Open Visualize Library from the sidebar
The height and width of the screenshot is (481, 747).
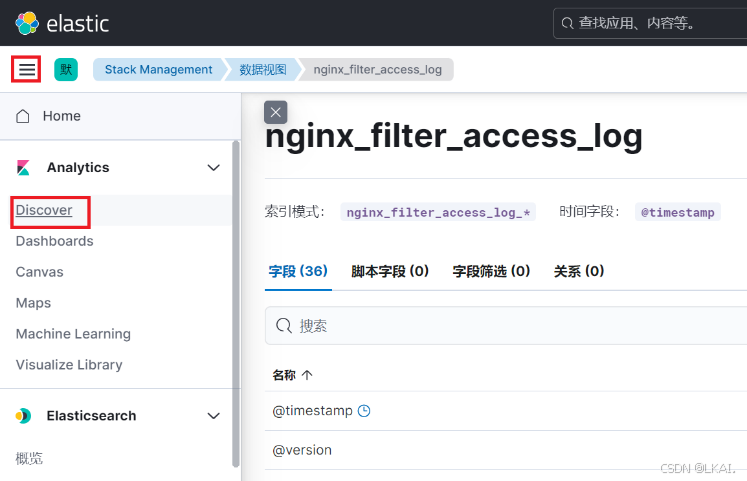pos(69,365)
